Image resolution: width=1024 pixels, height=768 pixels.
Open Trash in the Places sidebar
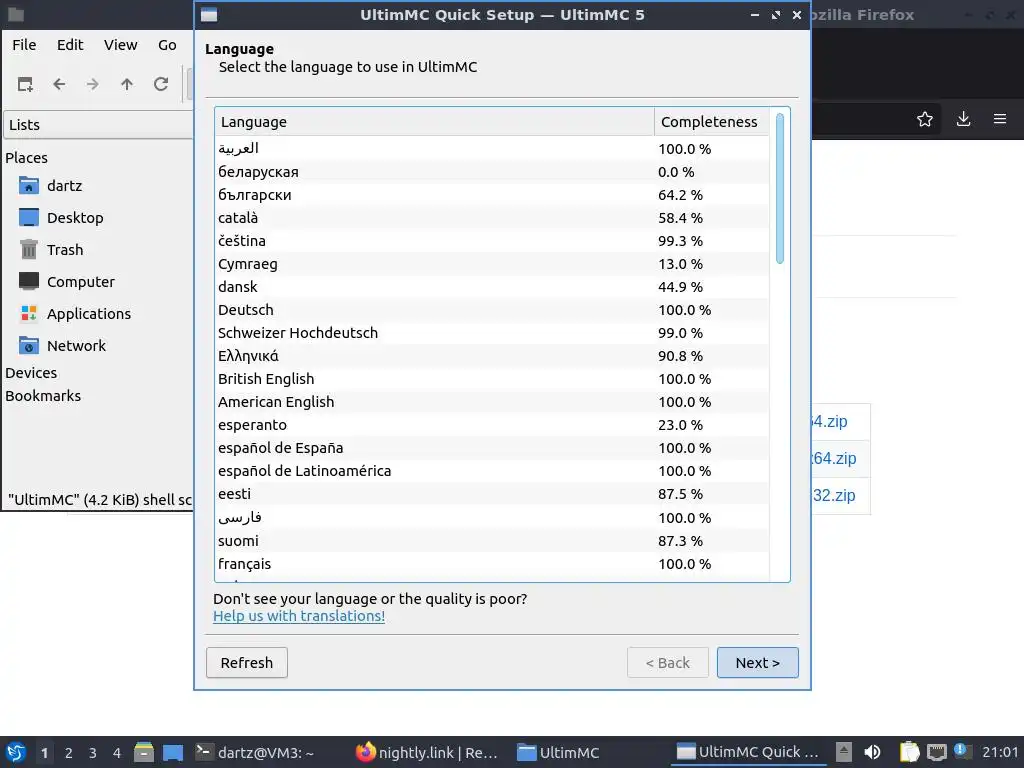coord(52,249)
